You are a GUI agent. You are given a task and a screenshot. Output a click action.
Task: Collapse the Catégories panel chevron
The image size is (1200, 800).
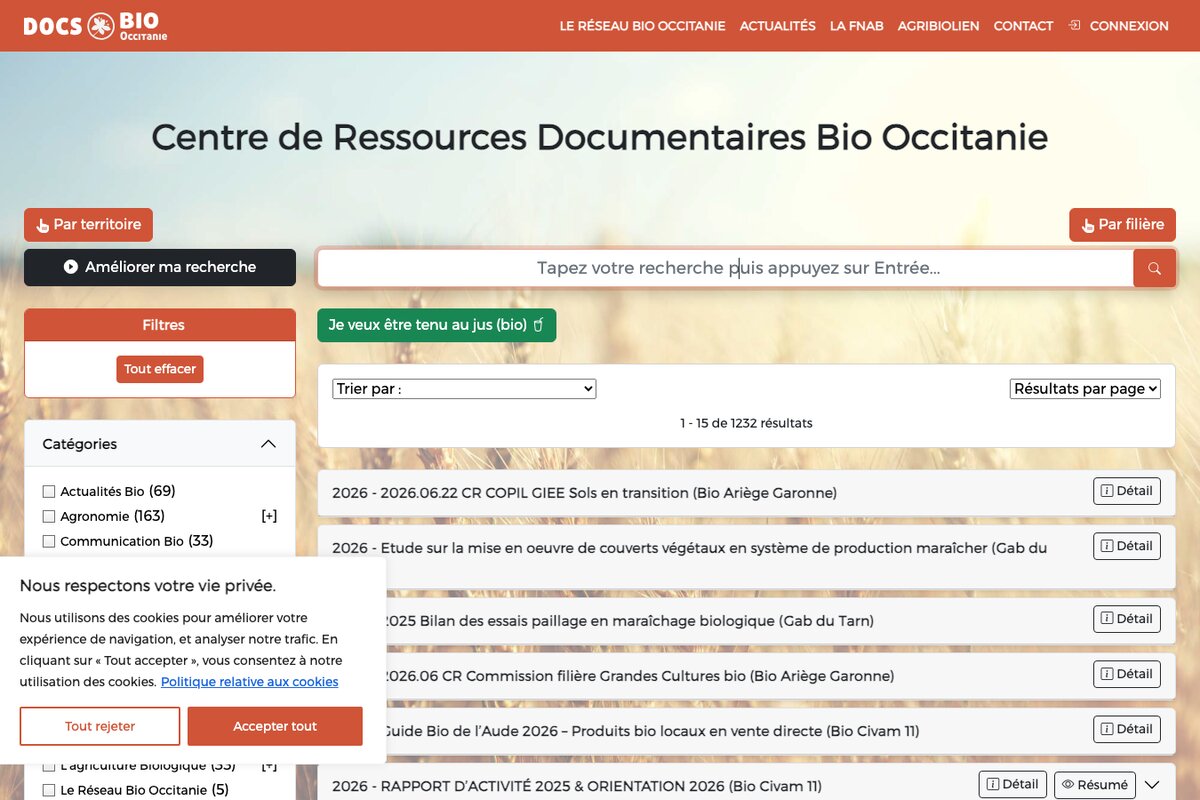coord(268,444)
